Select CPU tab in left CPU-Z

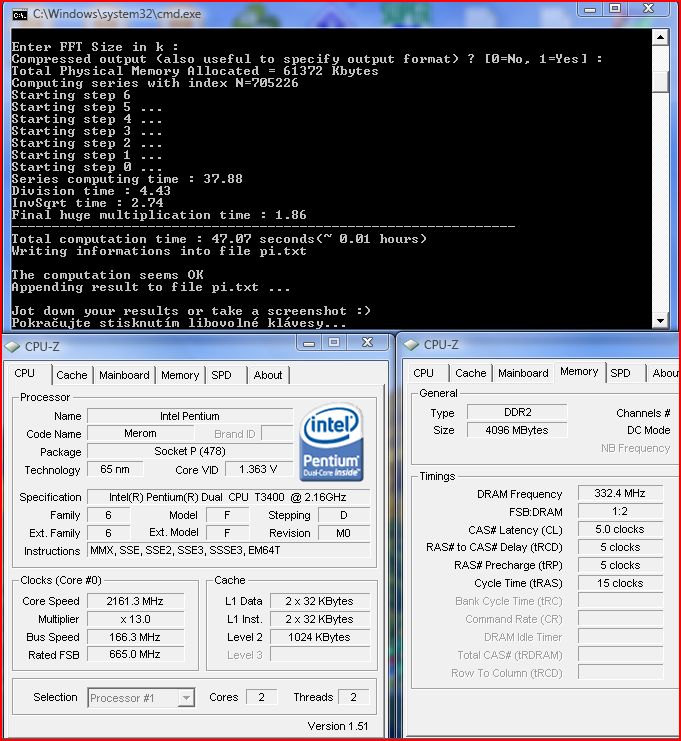coord(27,373)
